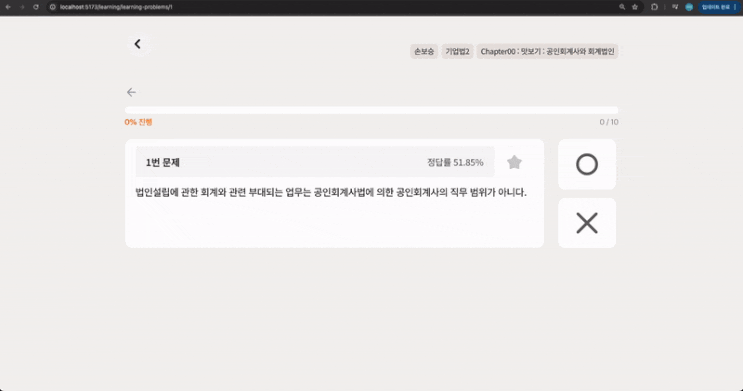This screenshot has height=391, width=743.
Task: Bookmark problem 1 with the star icon
Action: tap(514, 163)
